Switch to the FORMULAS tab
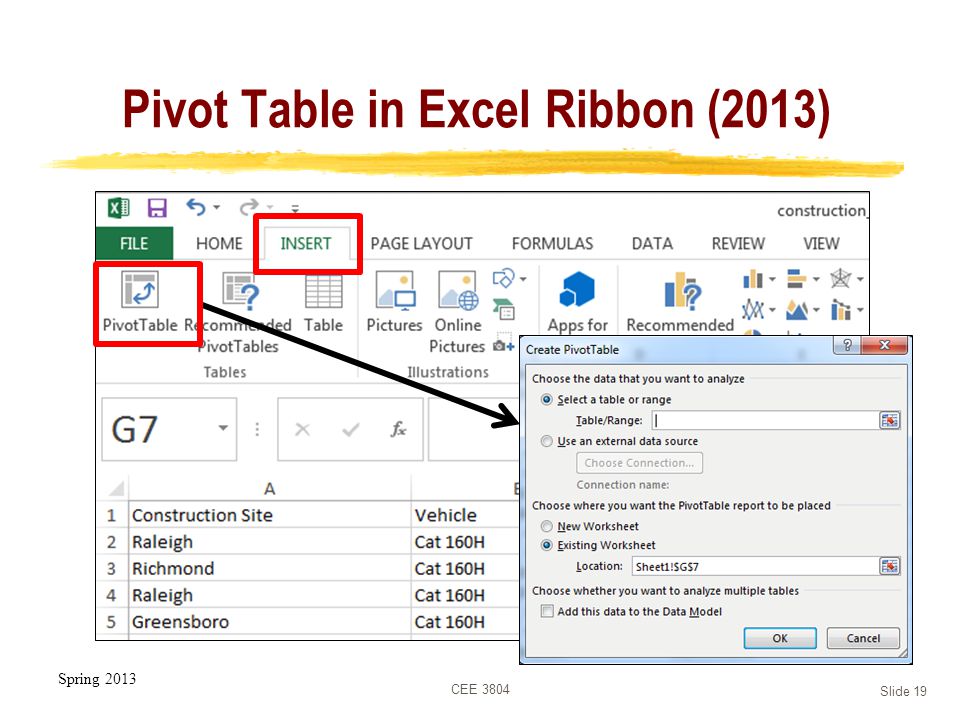 pos(552,244)
